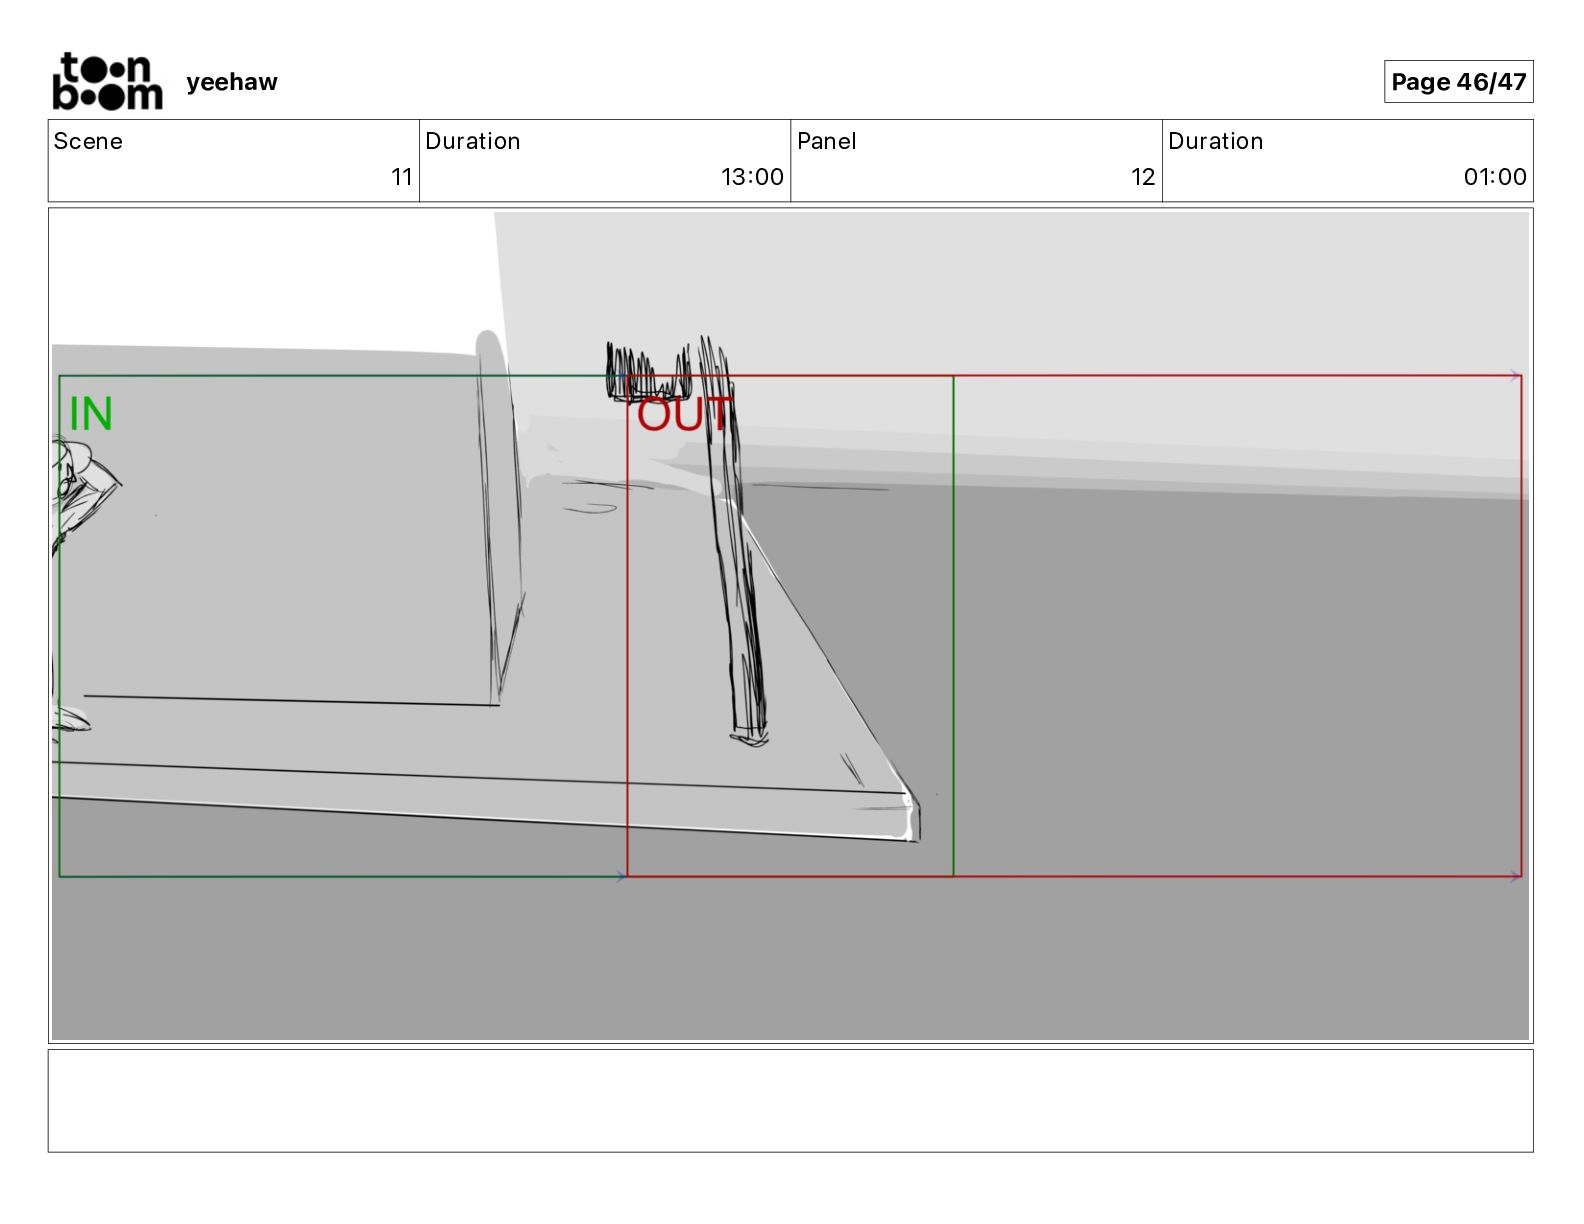Click the arrow at the OUT frame's bottom-right corner

click(x=1516, y=876)
